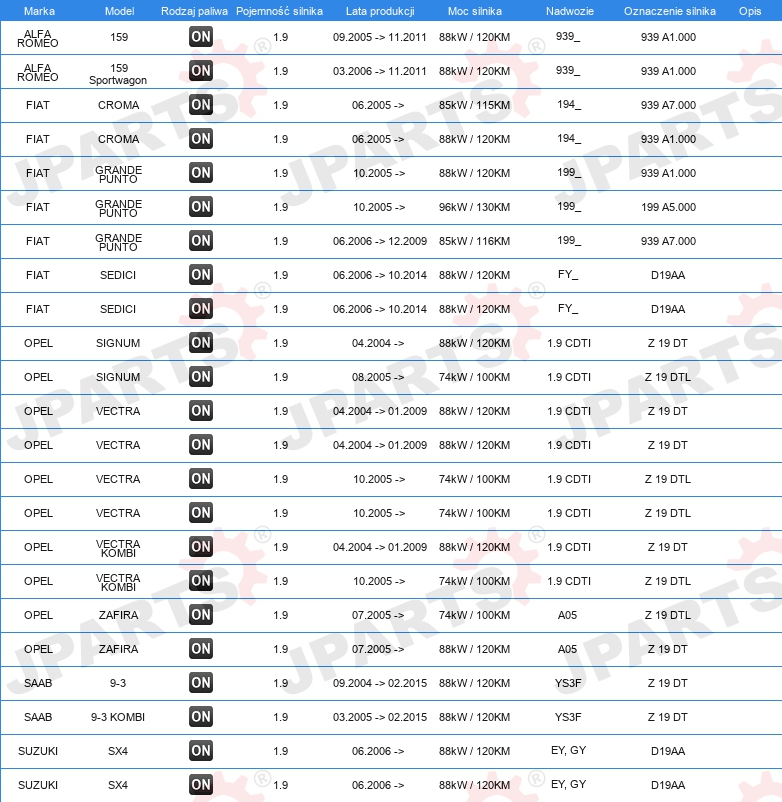Click the Lata produkcji column header
Viewport: 782px width, 802px height.
click(x=380, y=11)
